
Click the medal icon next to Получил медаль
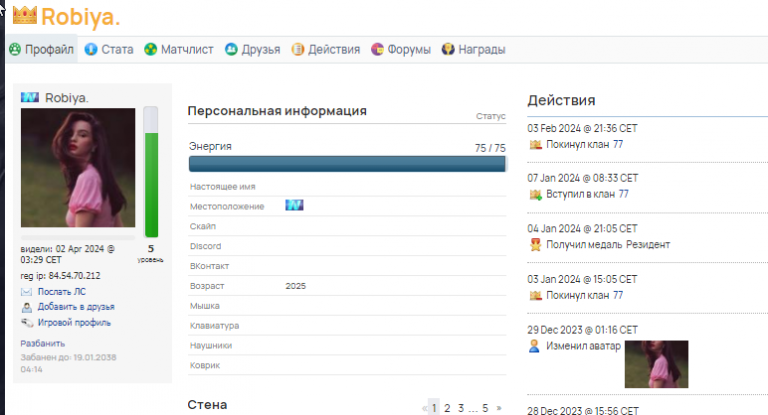click(535, 244)
